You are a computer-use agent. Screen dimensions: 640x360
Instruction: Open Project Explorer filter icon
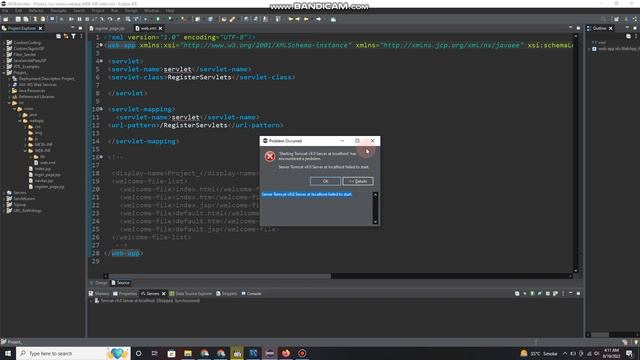pos(73,36)
